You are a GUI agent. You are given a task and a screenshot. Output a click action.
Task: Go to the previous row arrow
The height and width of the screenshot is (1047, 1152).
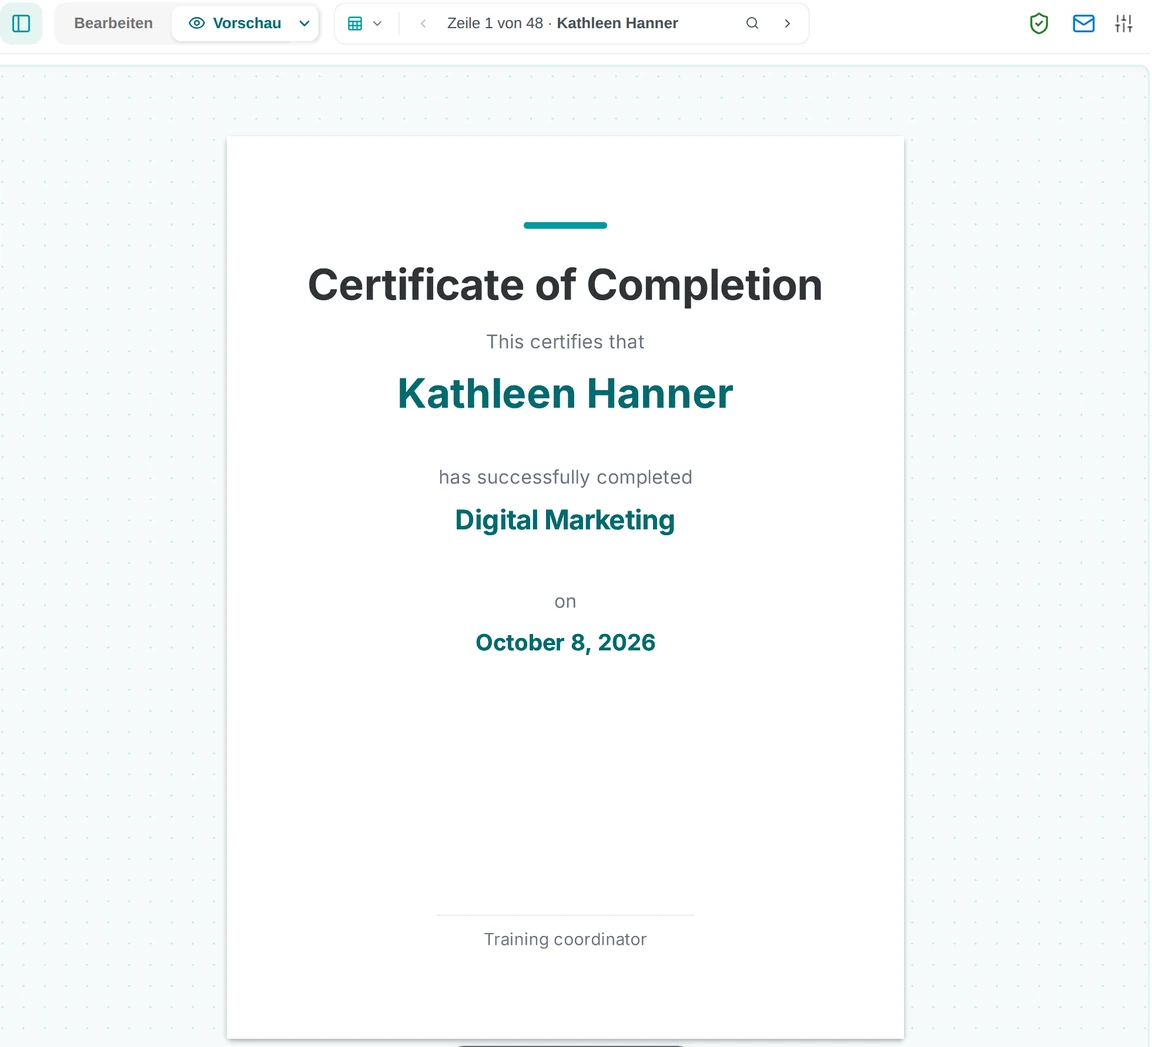coord(423,24)
